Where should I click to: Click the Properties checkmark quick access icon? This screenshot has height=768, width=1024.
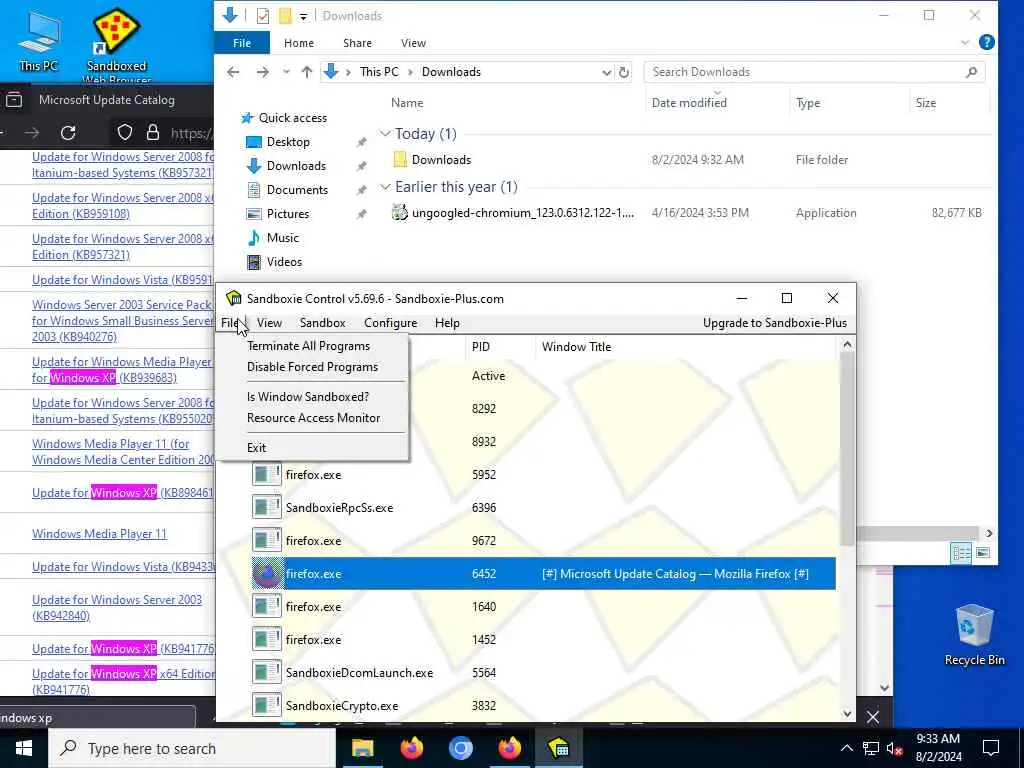click(263, 16)
